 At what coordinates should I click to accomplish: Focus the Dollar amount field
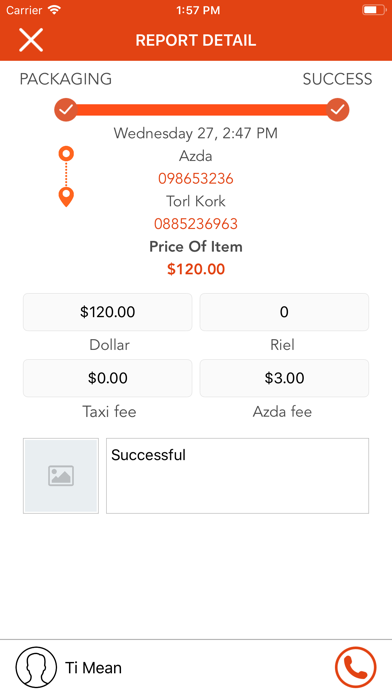[107, 312]
